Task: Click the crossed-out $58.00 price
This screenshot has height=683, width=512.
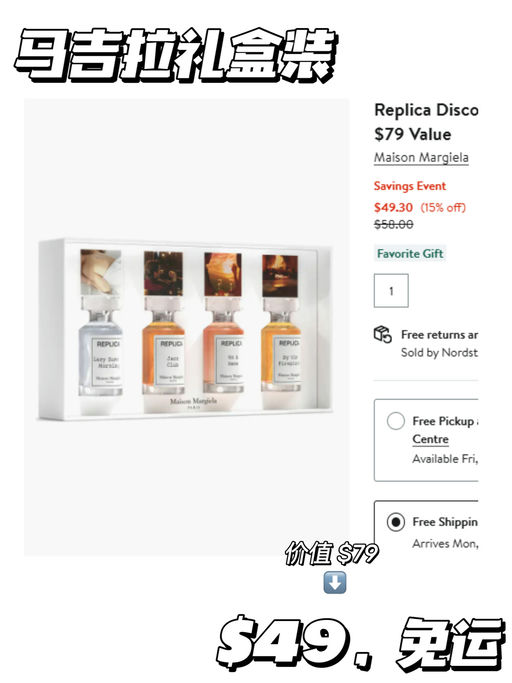Action: point(394,225)
